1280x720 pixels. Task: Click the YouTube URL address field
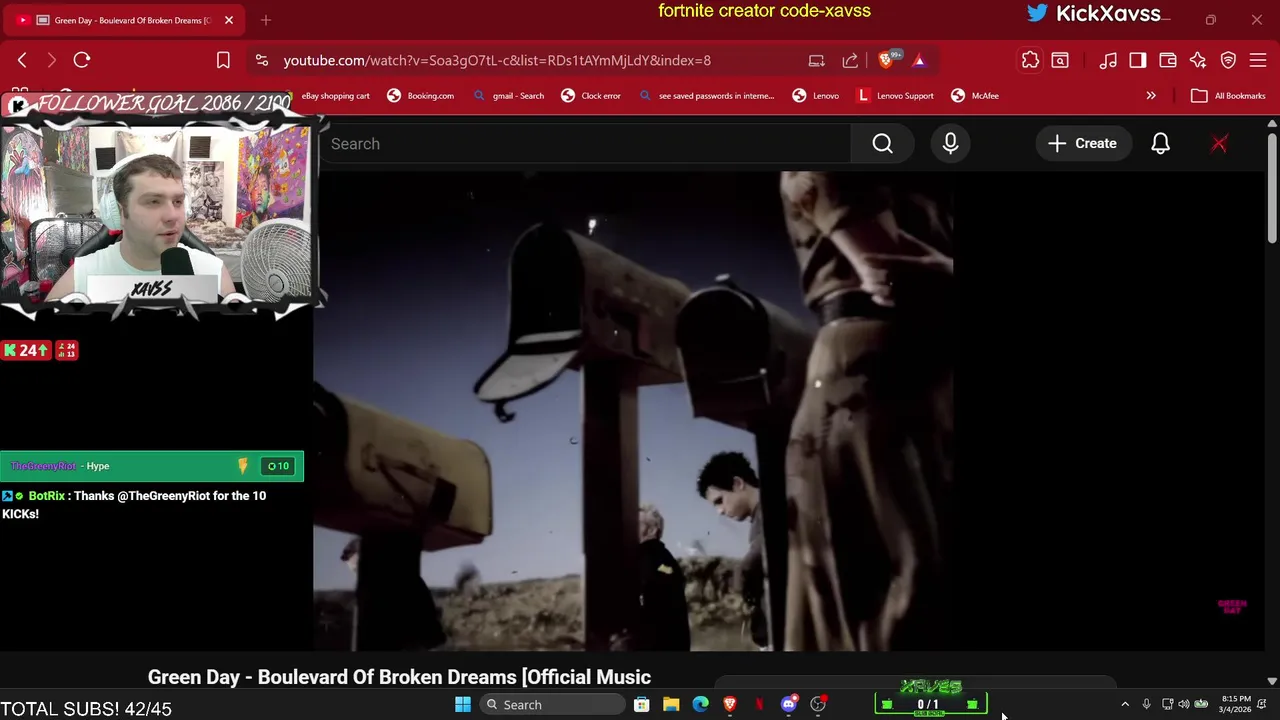[x=497, y=60]
